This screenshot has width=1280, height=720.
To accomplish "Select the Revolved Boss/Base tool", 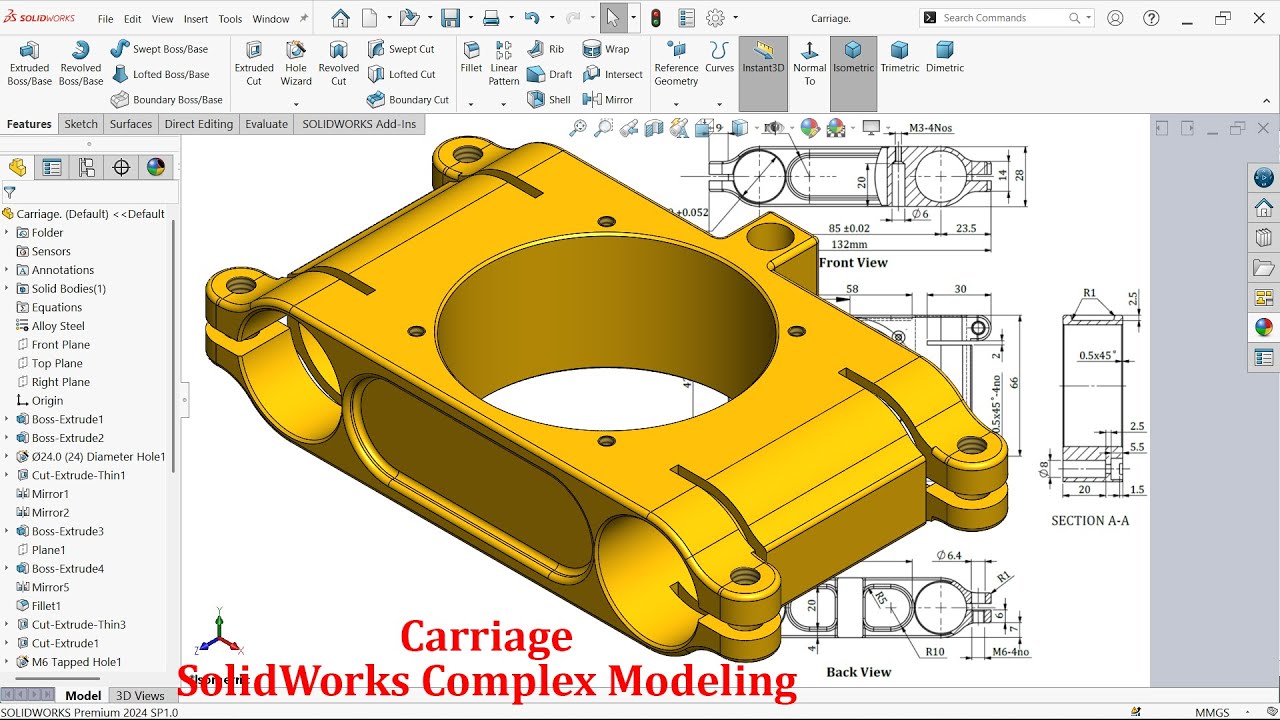I will [81, 63].
